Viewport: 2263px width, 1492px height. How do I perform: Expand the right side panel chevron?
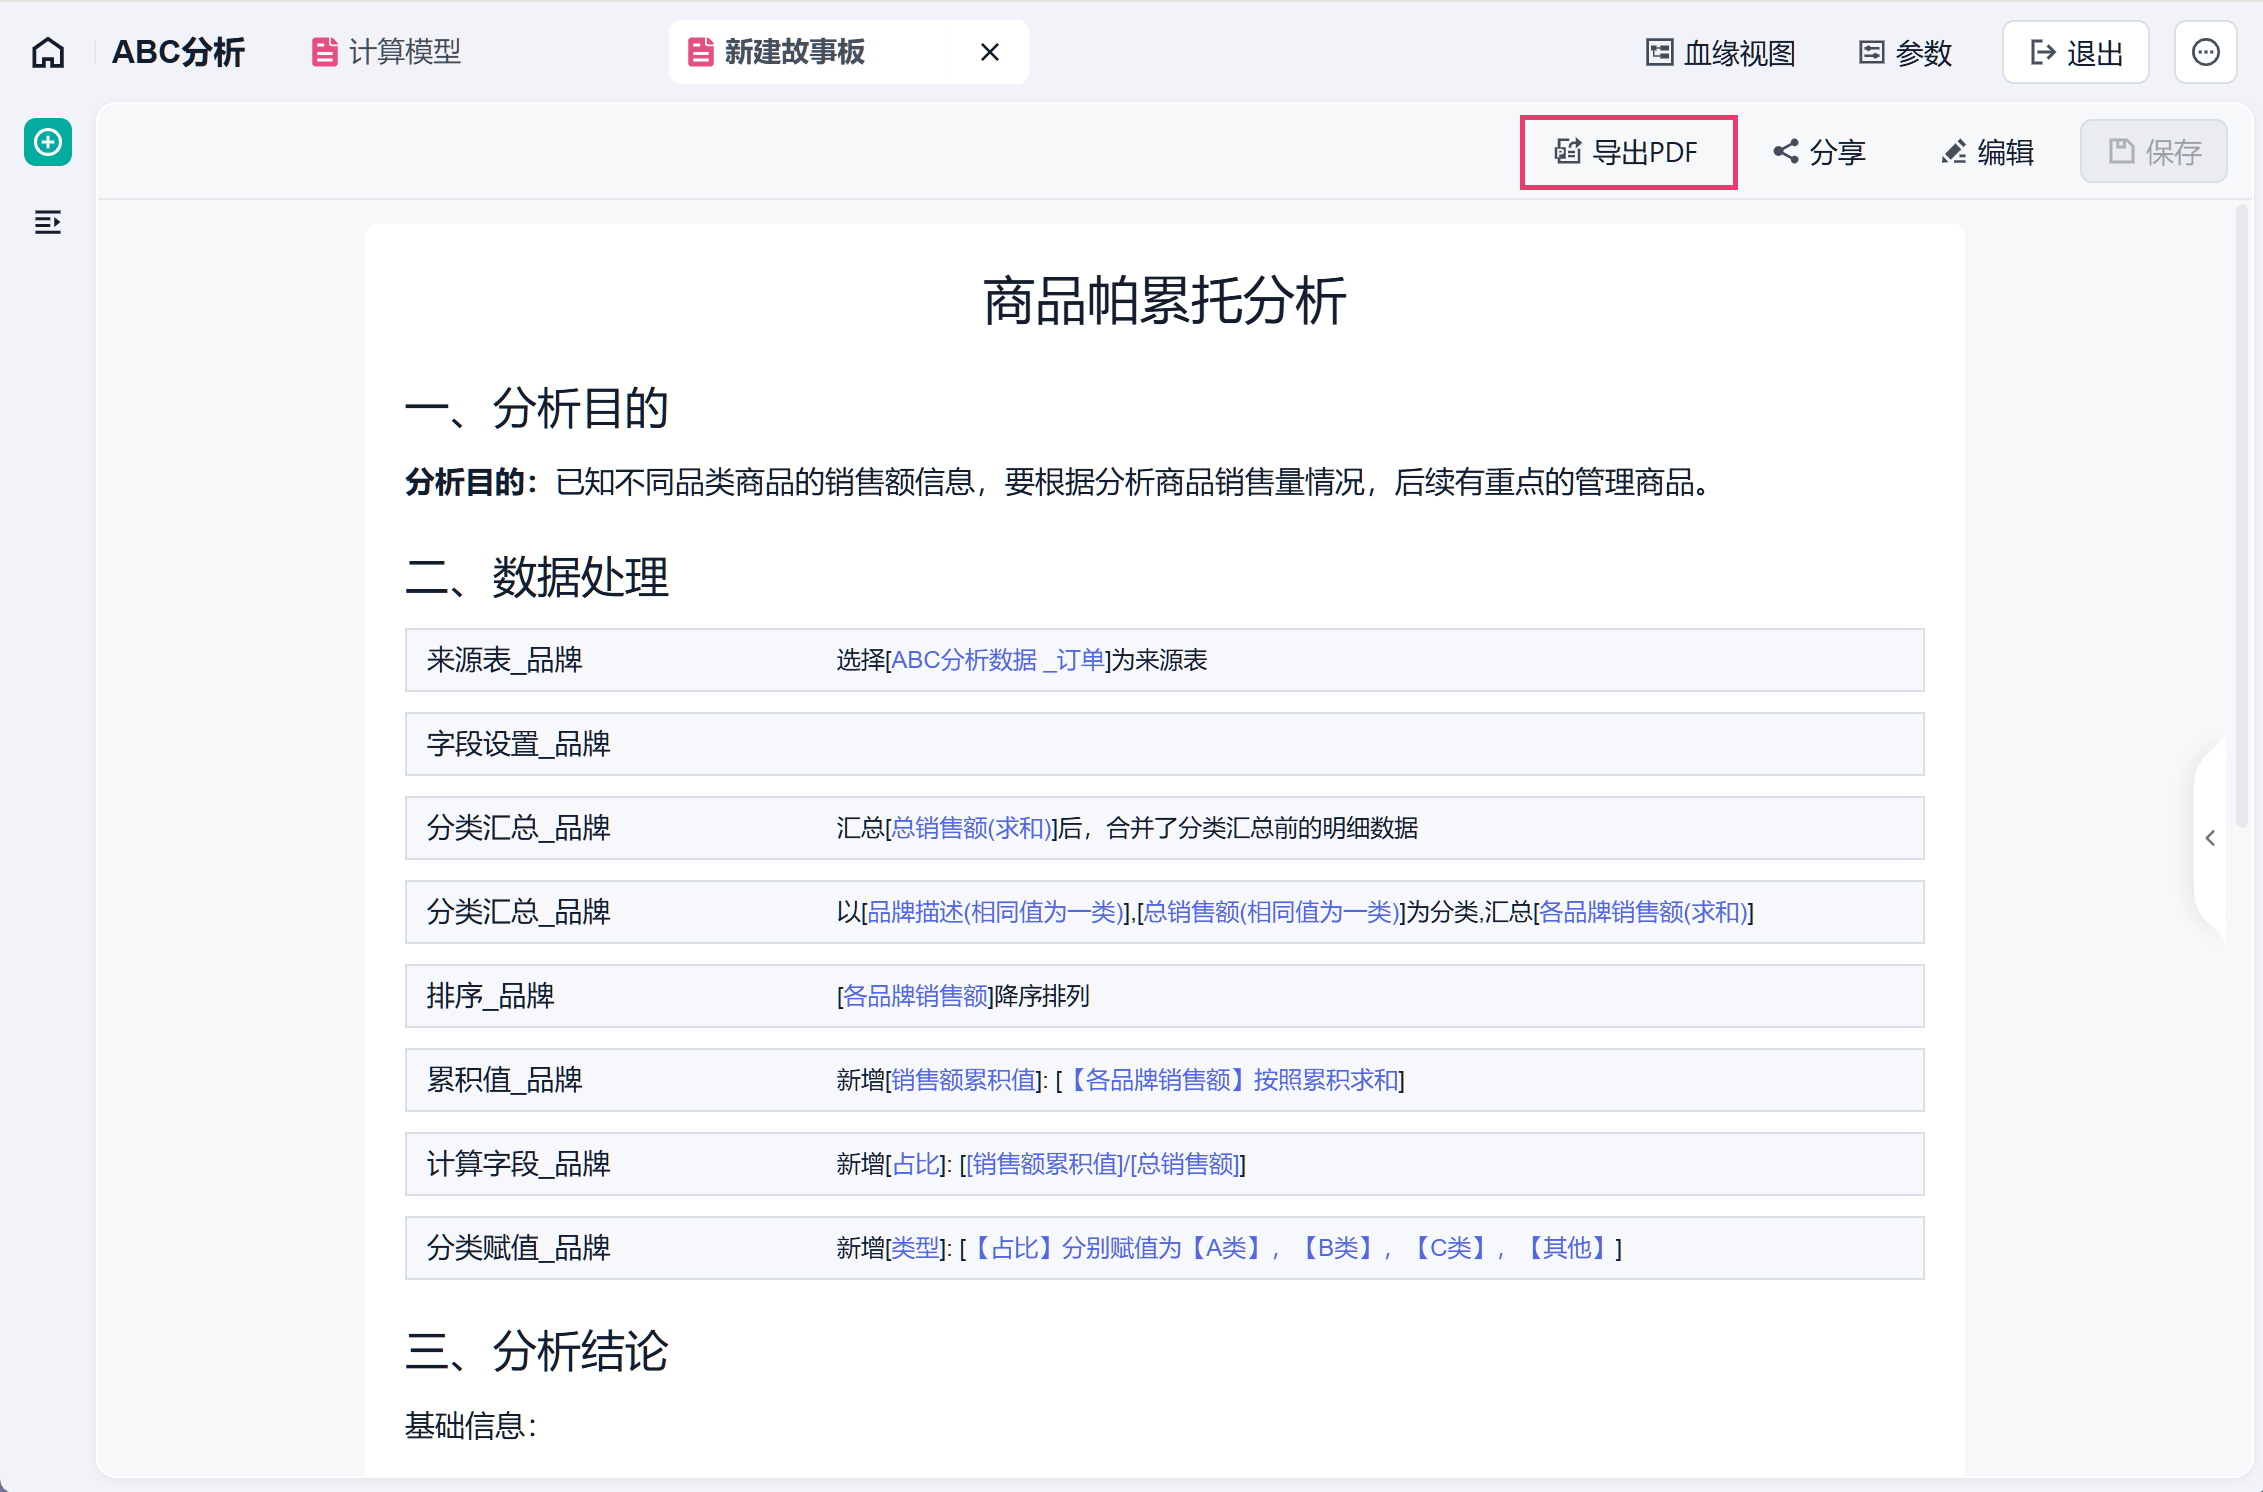click(x=2210, y=838)
